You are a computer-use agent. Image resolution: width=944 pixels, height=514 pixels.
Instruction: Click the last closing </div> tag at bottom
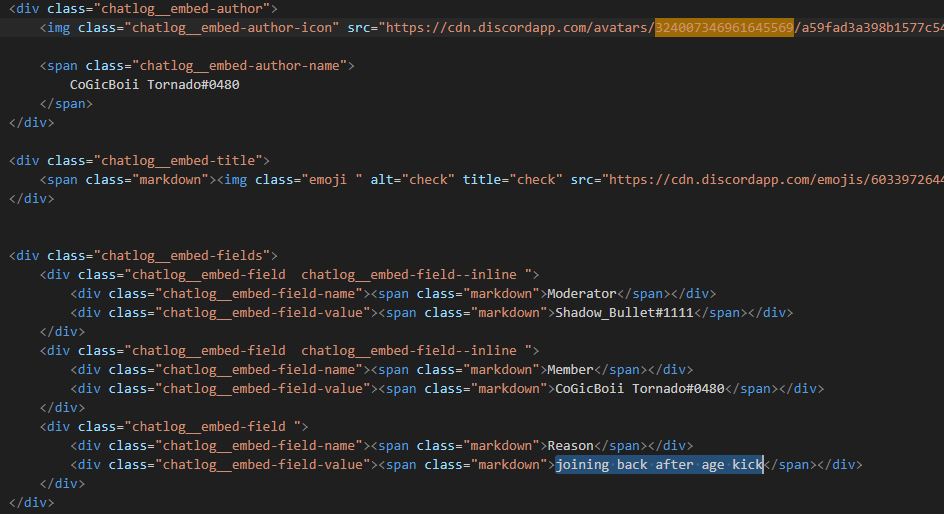pos(31,503)
